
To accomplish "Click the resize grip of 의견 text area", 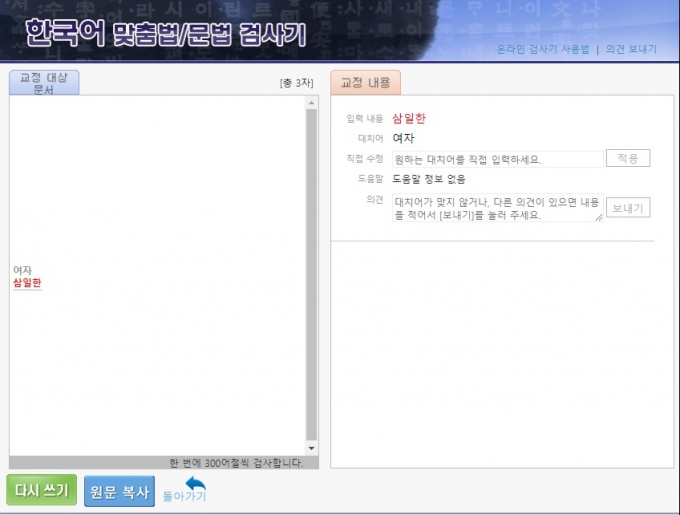I will pos(599,218).
